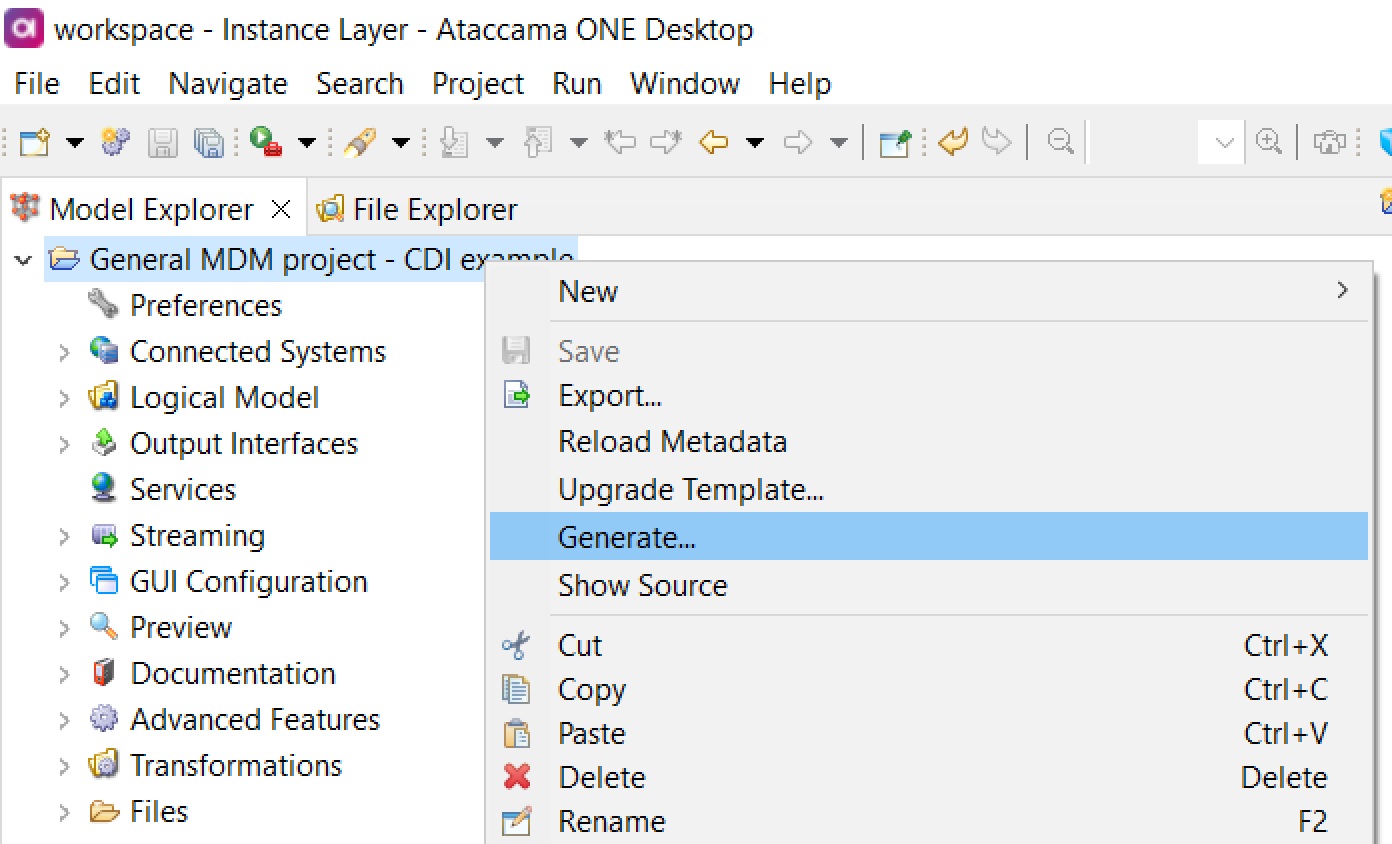The width and height of the screenshot is (1392, 844).
Task: Open the Previous Annotation dropdown arrow
Action: pos(579,143)
